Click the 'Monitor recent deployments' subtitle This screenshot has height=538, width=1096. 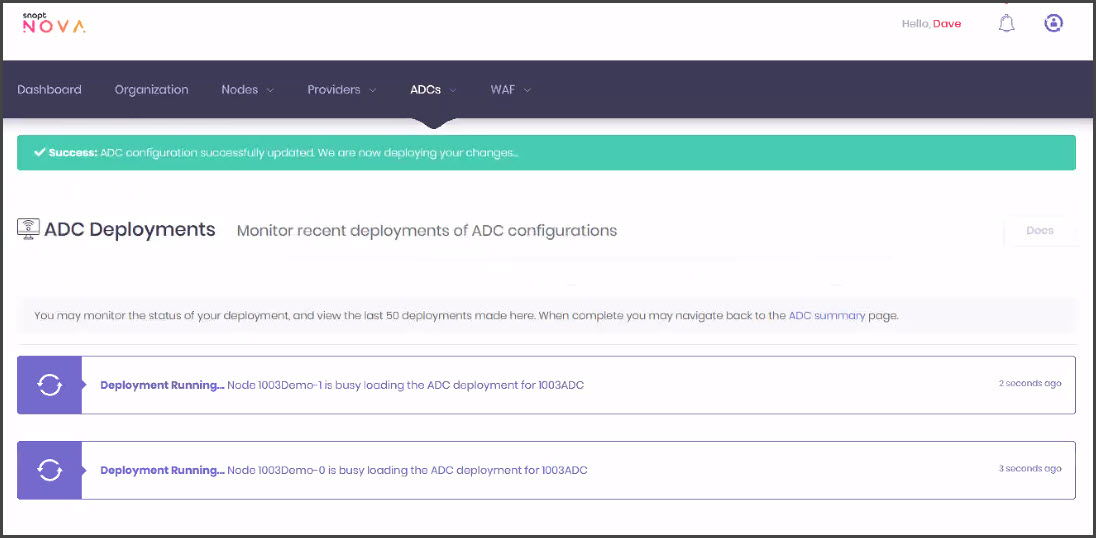click(x=427, y=231)
